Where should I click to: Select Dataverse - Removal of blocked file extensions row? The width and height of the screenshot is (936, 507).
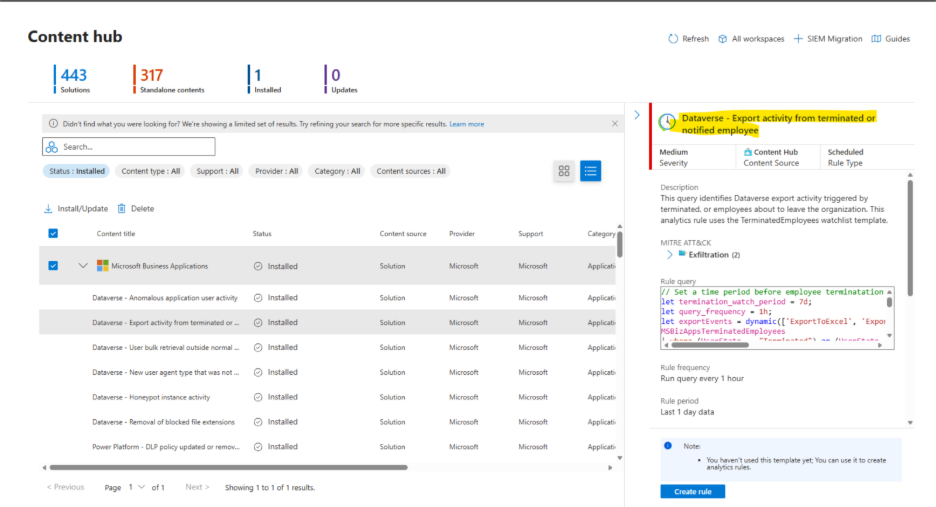pyautogui.click(x=327, y=422)
